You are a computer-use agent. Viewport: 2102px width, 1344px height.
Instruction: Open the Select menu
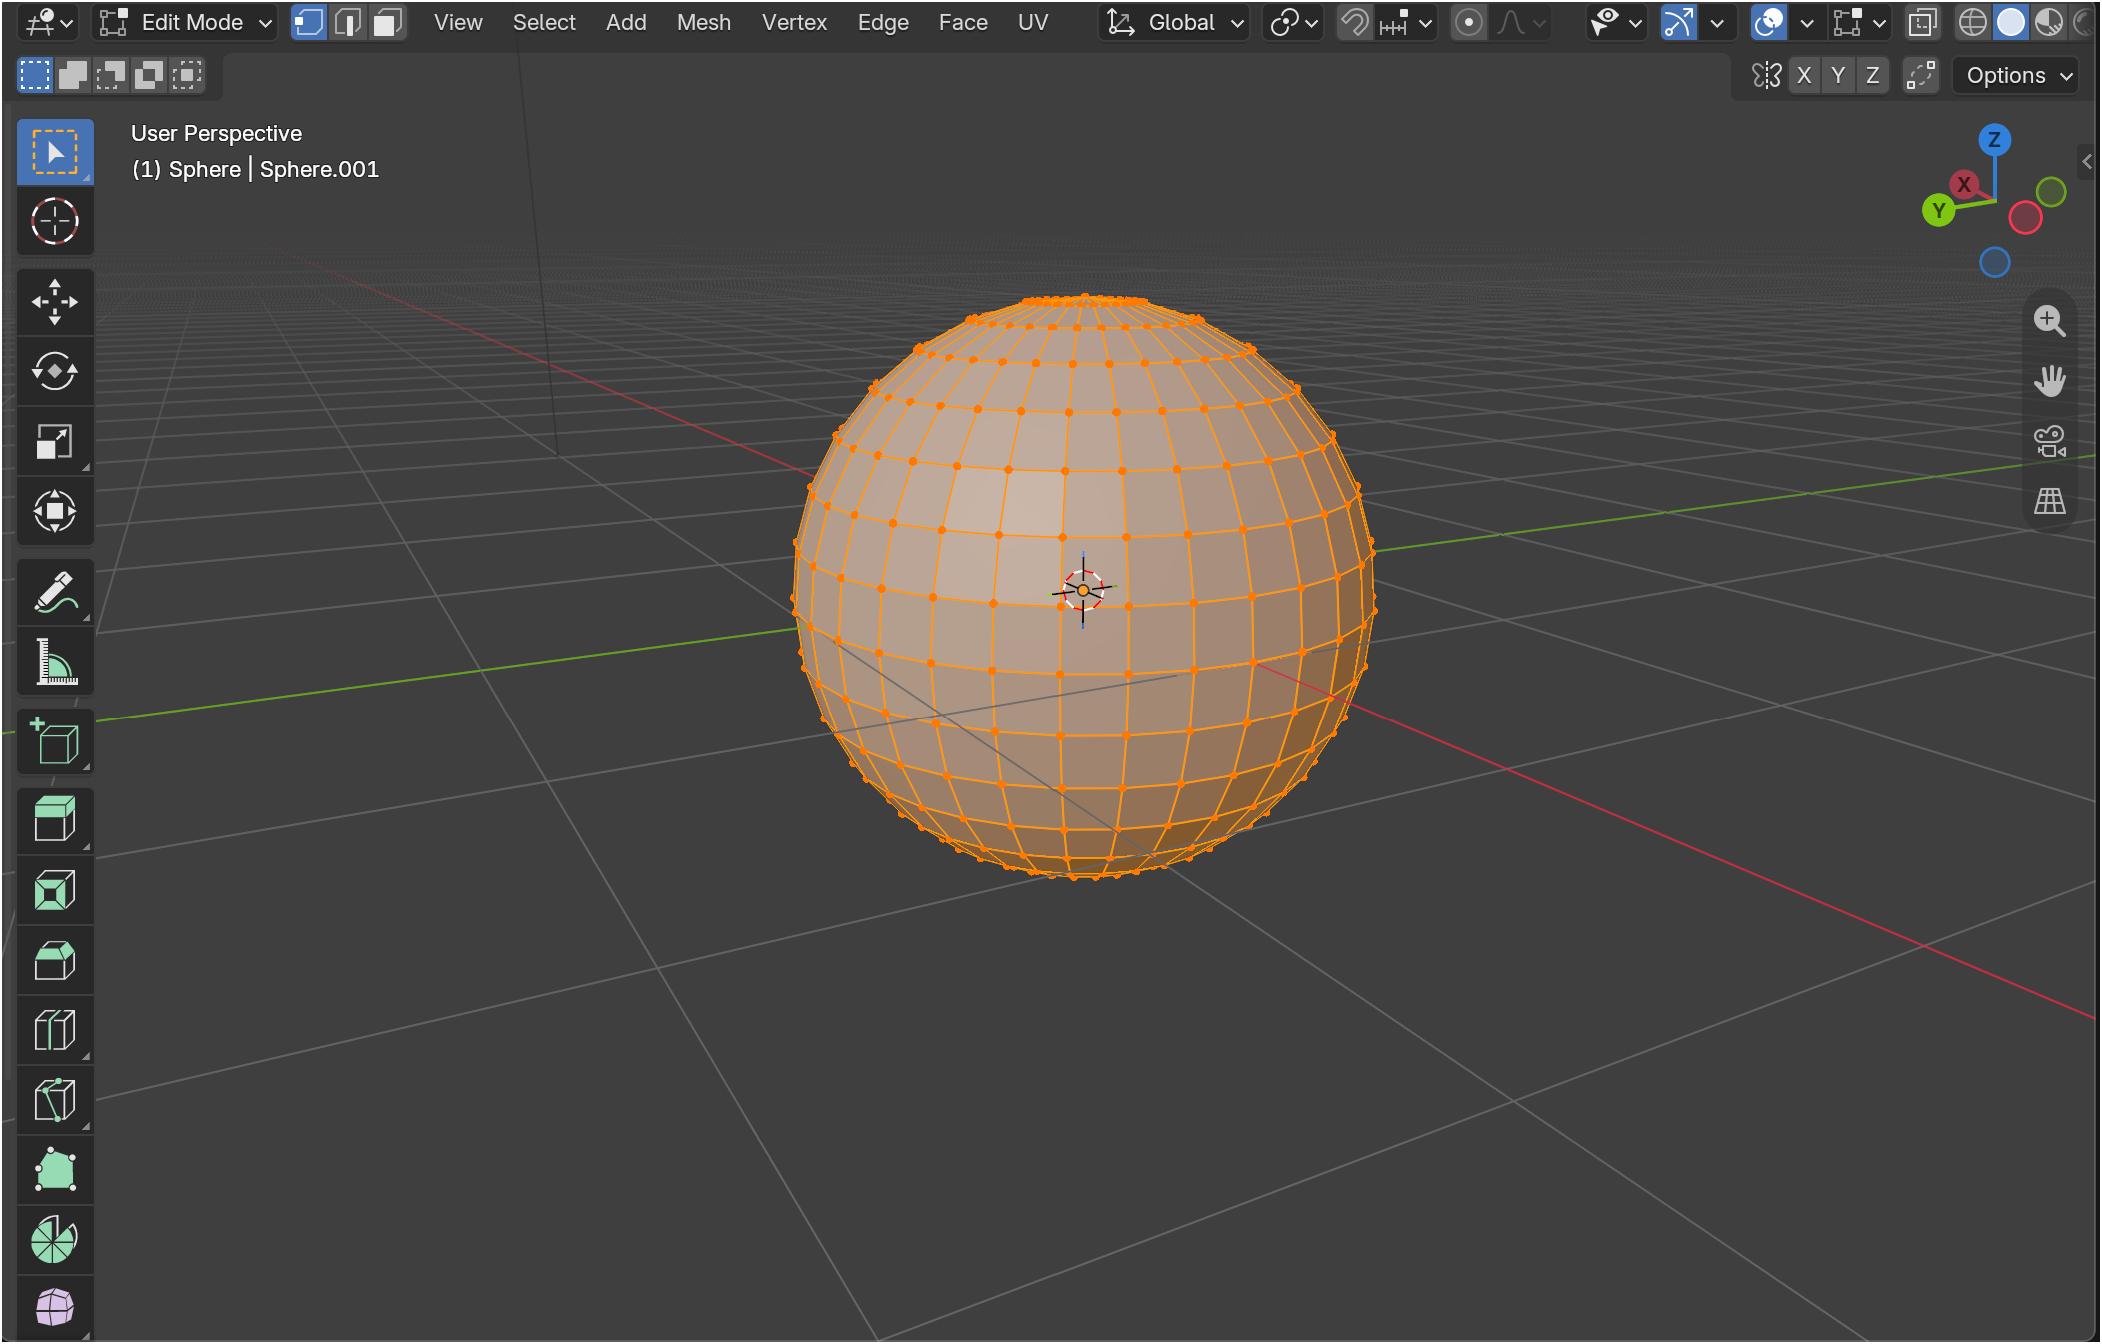pos(544,22)
